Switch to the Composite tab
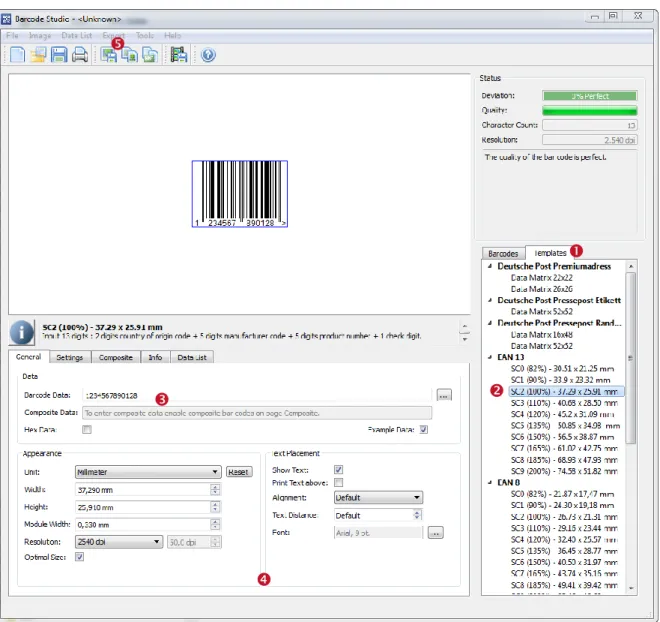 116,357
